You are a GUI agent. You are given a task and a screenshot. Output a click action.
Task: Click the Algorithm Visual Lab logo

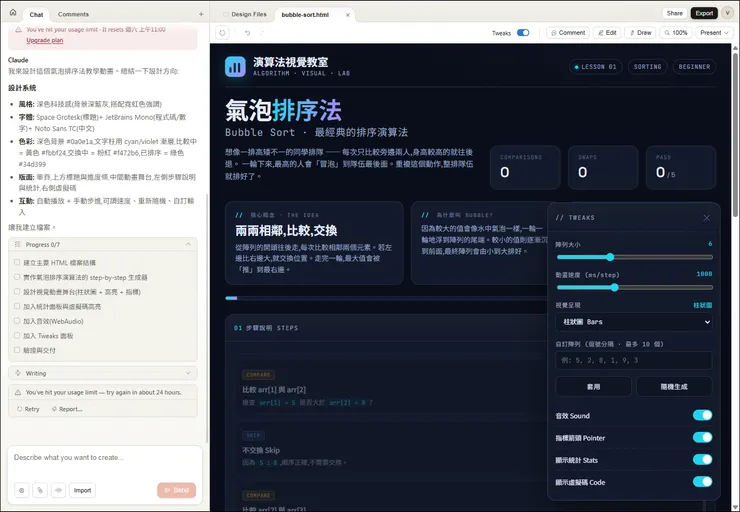tap(235, 67)
